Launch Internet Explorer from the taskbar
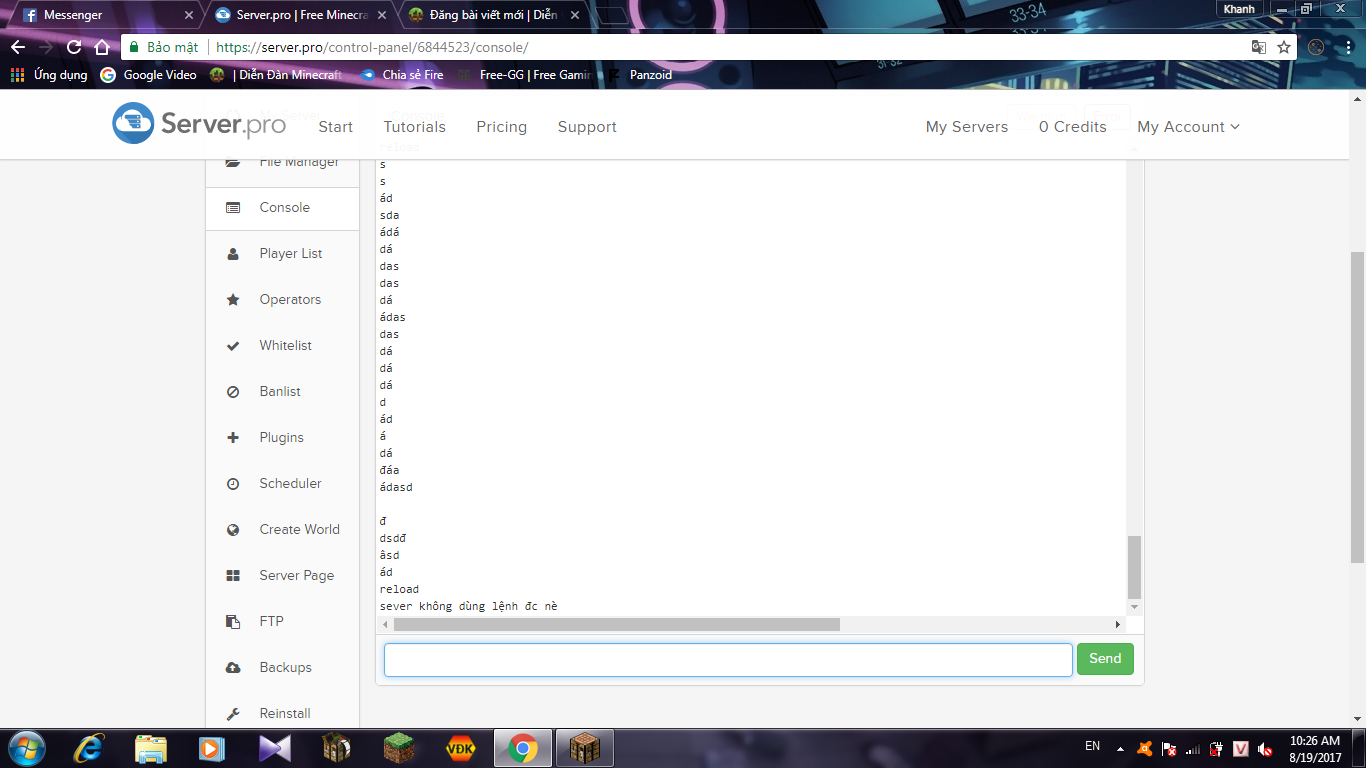The image size is (1366, 768). pyautogui.click(x=88, y=748)
